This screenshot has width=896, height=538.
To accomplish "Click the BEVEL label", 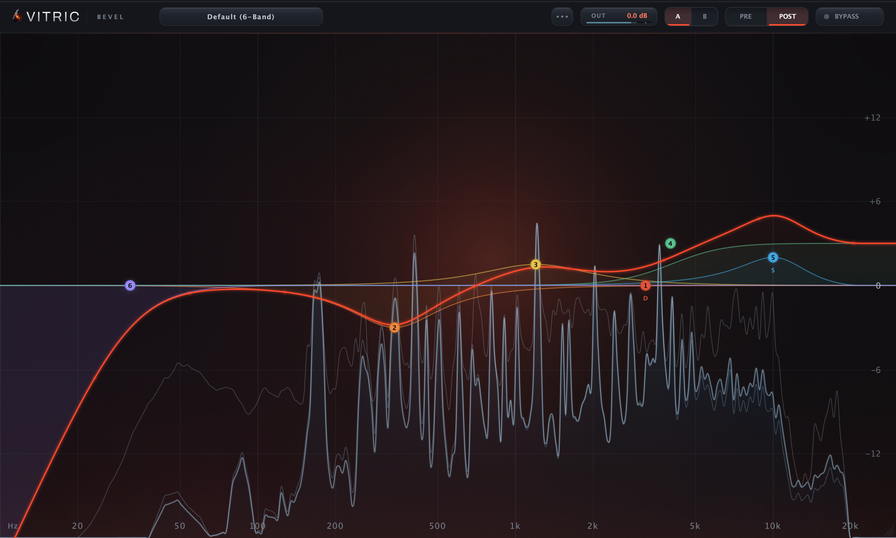I will click(110, 17).
